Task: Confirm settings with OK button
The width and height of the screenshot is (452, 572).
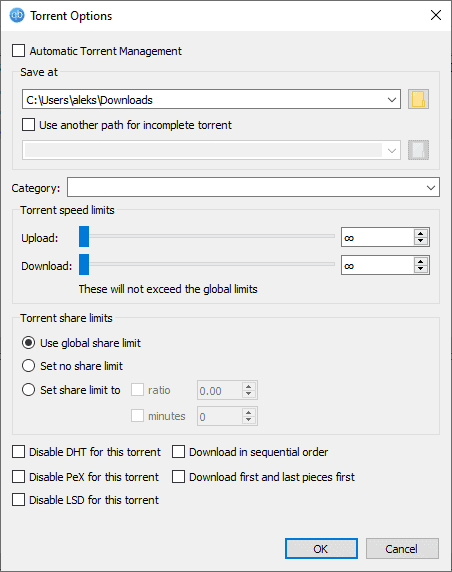Action: pyautogui.click(x=321, y=548)
